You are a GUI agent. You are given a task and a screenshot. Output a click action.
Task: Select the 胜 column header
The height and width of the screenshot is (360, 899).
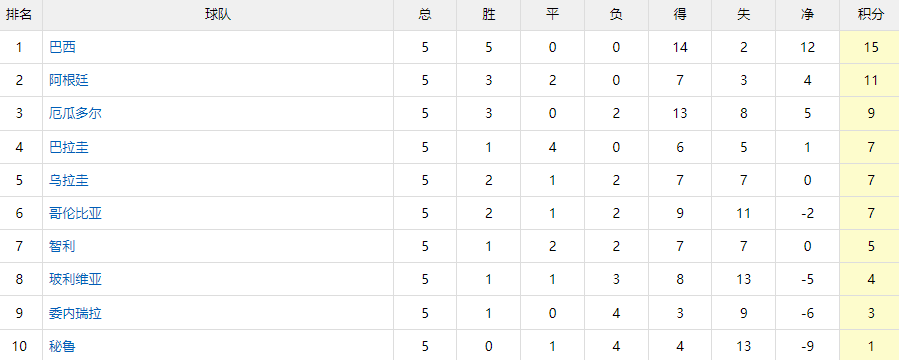pyautogui.click(x=488, y=15)
